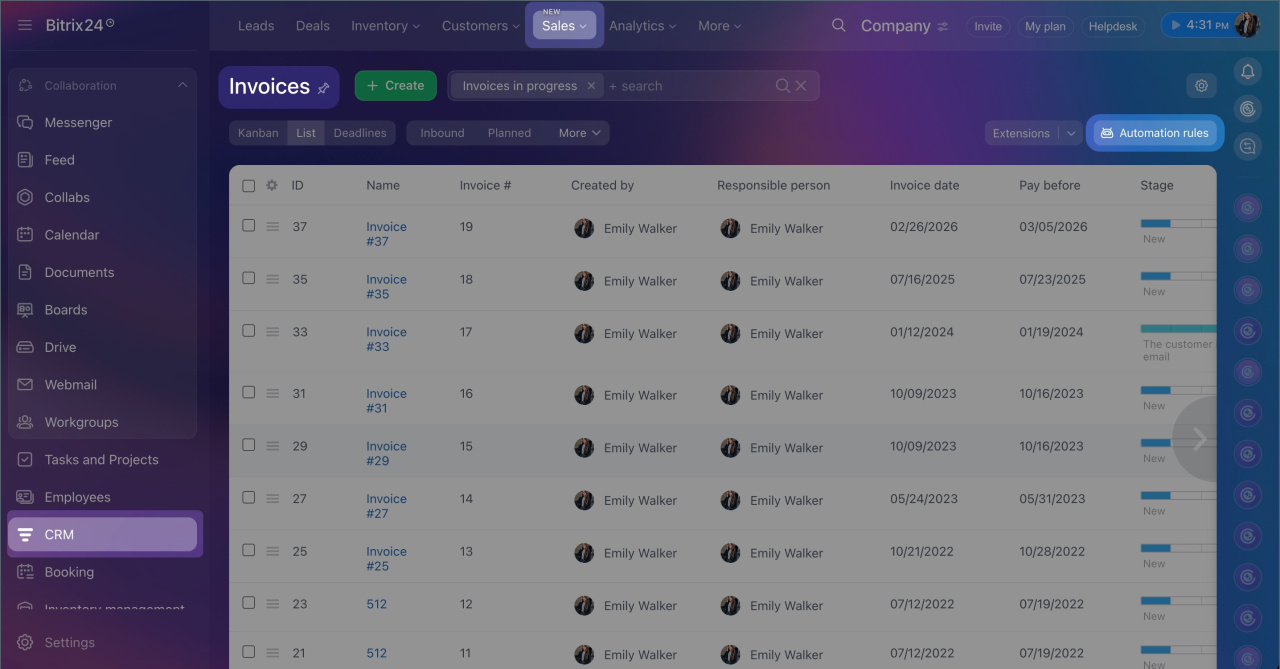Tick the checkbox for invoice ID 37
Screen dimensions: 1280x669
pyautogui.click(x=249, y=226)
